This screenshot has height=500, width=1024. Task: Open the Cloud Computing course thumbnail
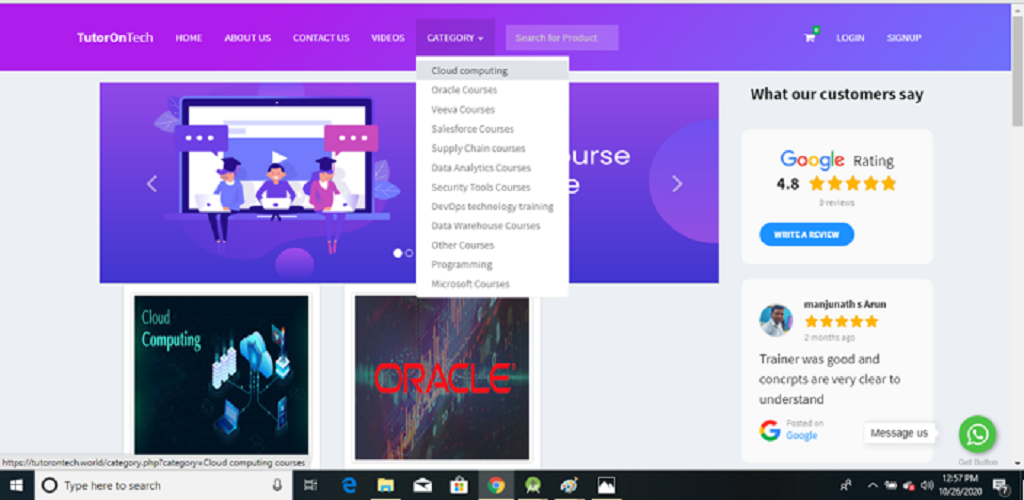pyautogui.click(x=221, y=375)
